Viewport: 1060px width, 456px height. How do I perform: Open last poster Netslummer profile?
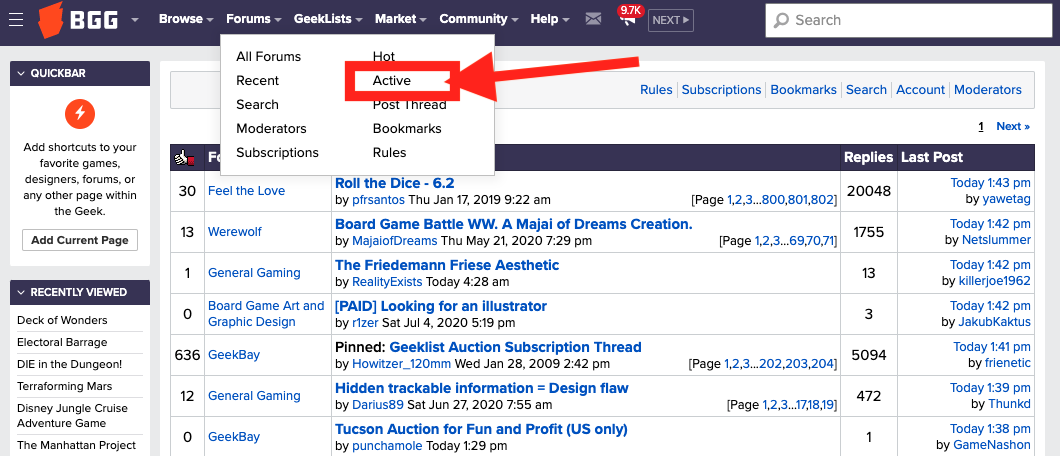(x=996, y=240)
